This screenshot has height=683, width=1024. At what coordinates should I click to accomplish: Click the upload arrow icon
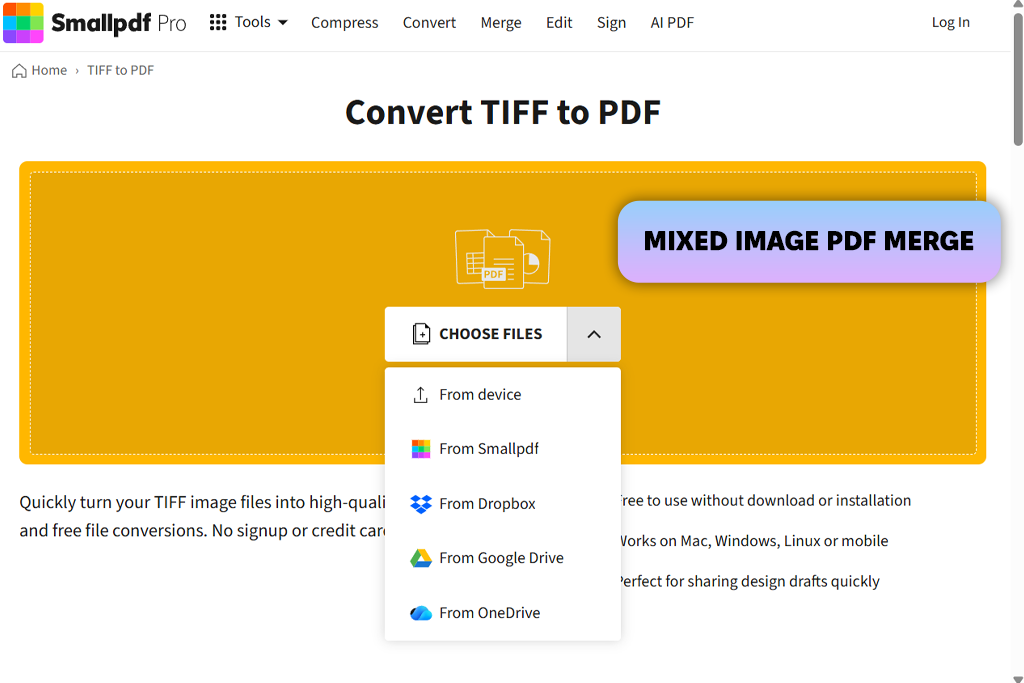pyautogui.click(x=421, y=395)
